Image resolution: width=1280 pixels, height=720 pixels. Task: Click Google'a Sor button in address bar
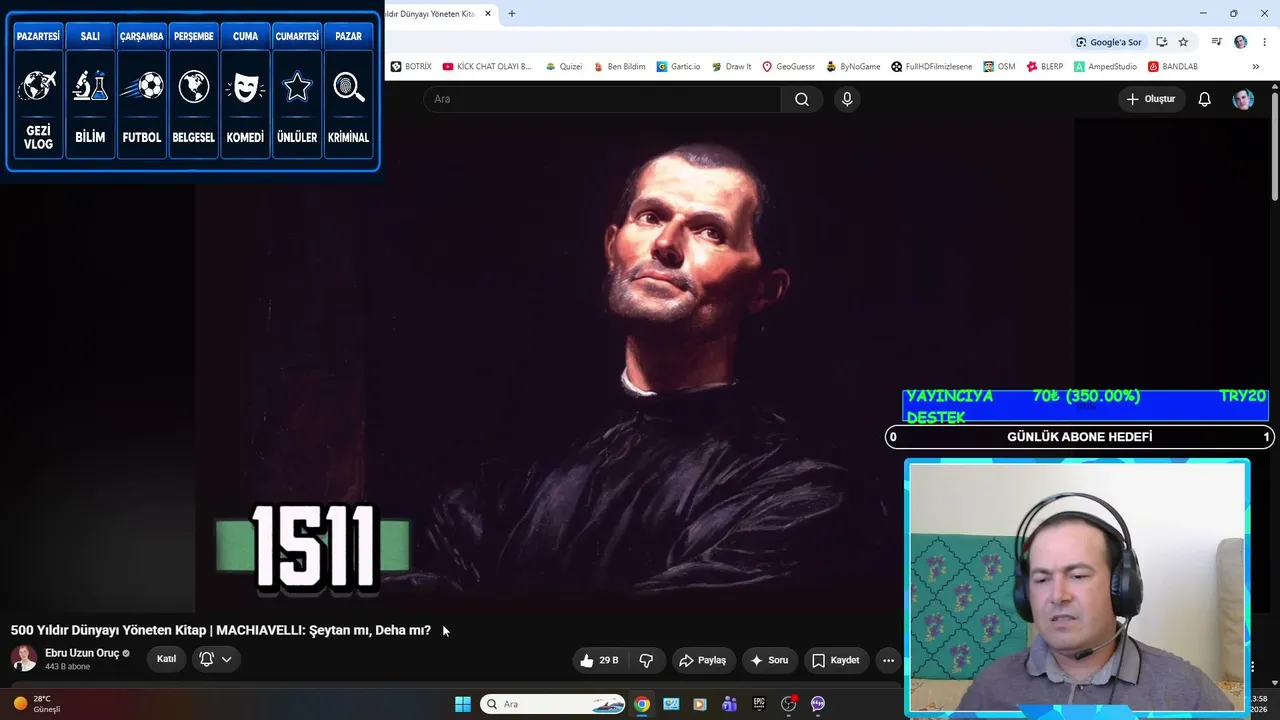[x=1108, y=42]
